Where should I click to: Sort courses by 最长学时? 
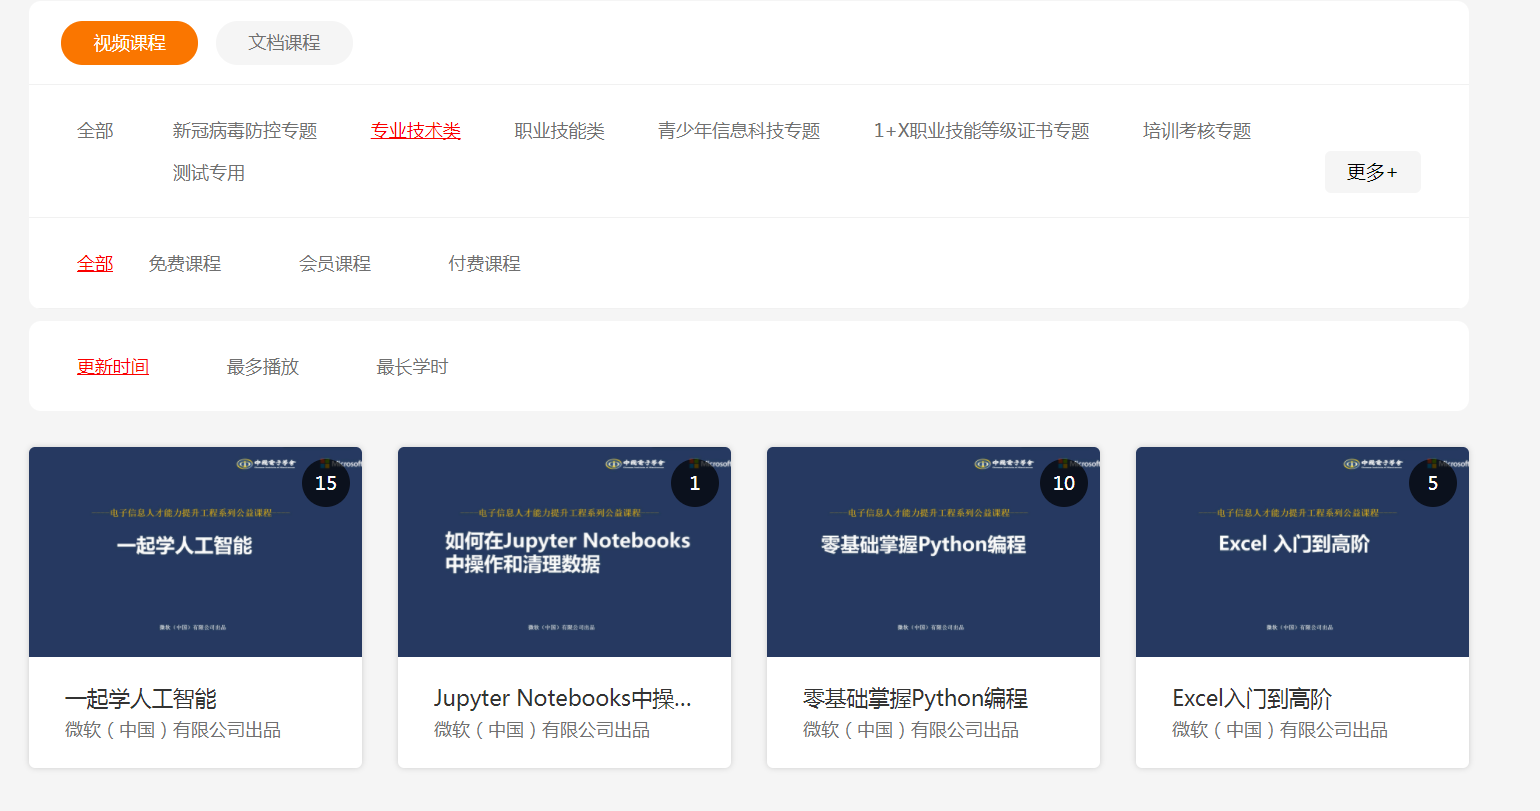coord(412,367)
